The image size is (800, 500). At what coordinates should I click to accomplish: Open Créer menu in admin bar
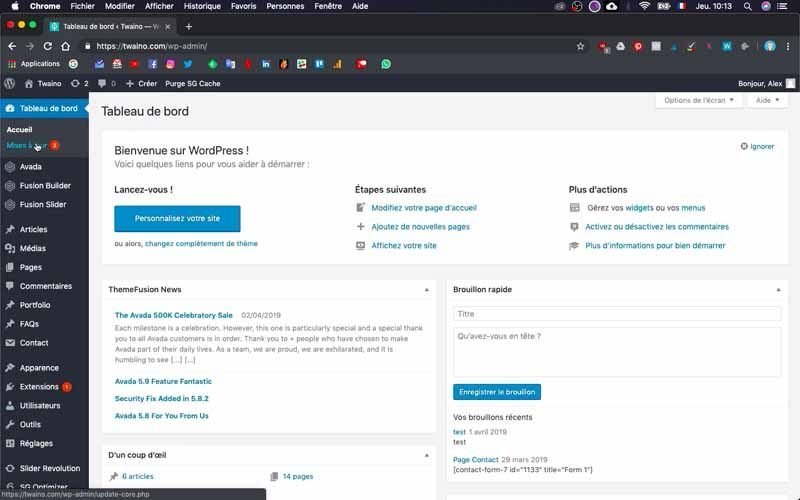(142, 83)
